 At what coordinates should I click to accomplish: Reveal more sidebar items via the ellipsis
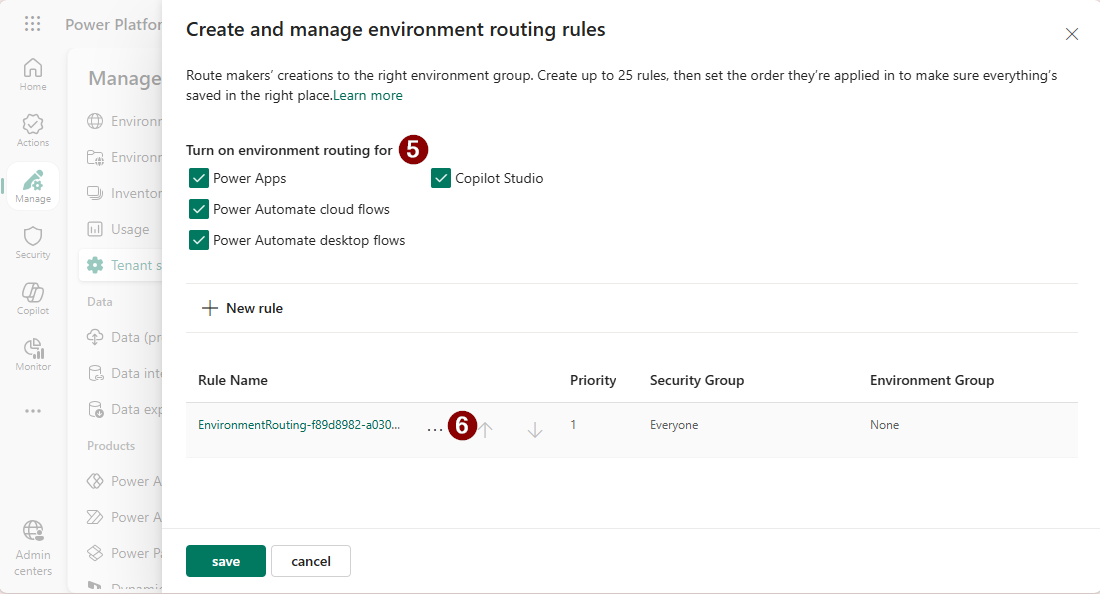click(32, 410)
